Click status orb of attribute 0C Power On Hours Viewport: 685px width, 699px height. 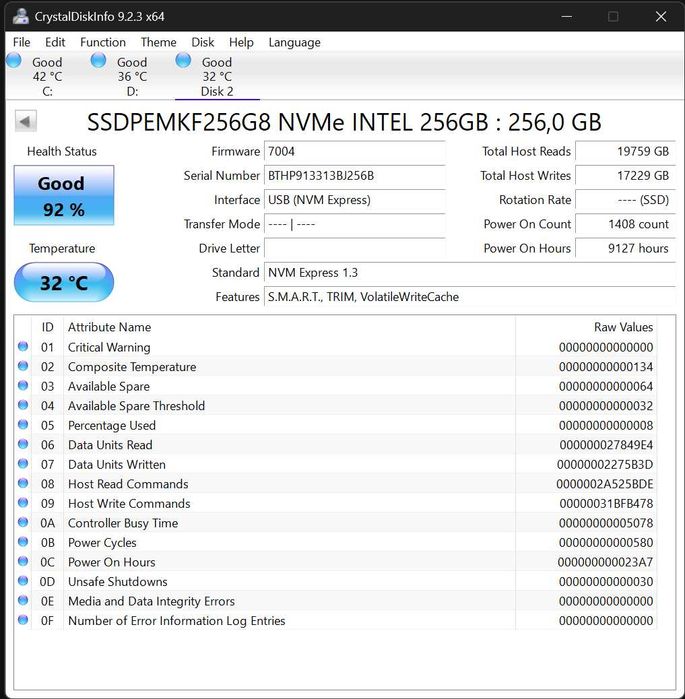pos(23,561)
